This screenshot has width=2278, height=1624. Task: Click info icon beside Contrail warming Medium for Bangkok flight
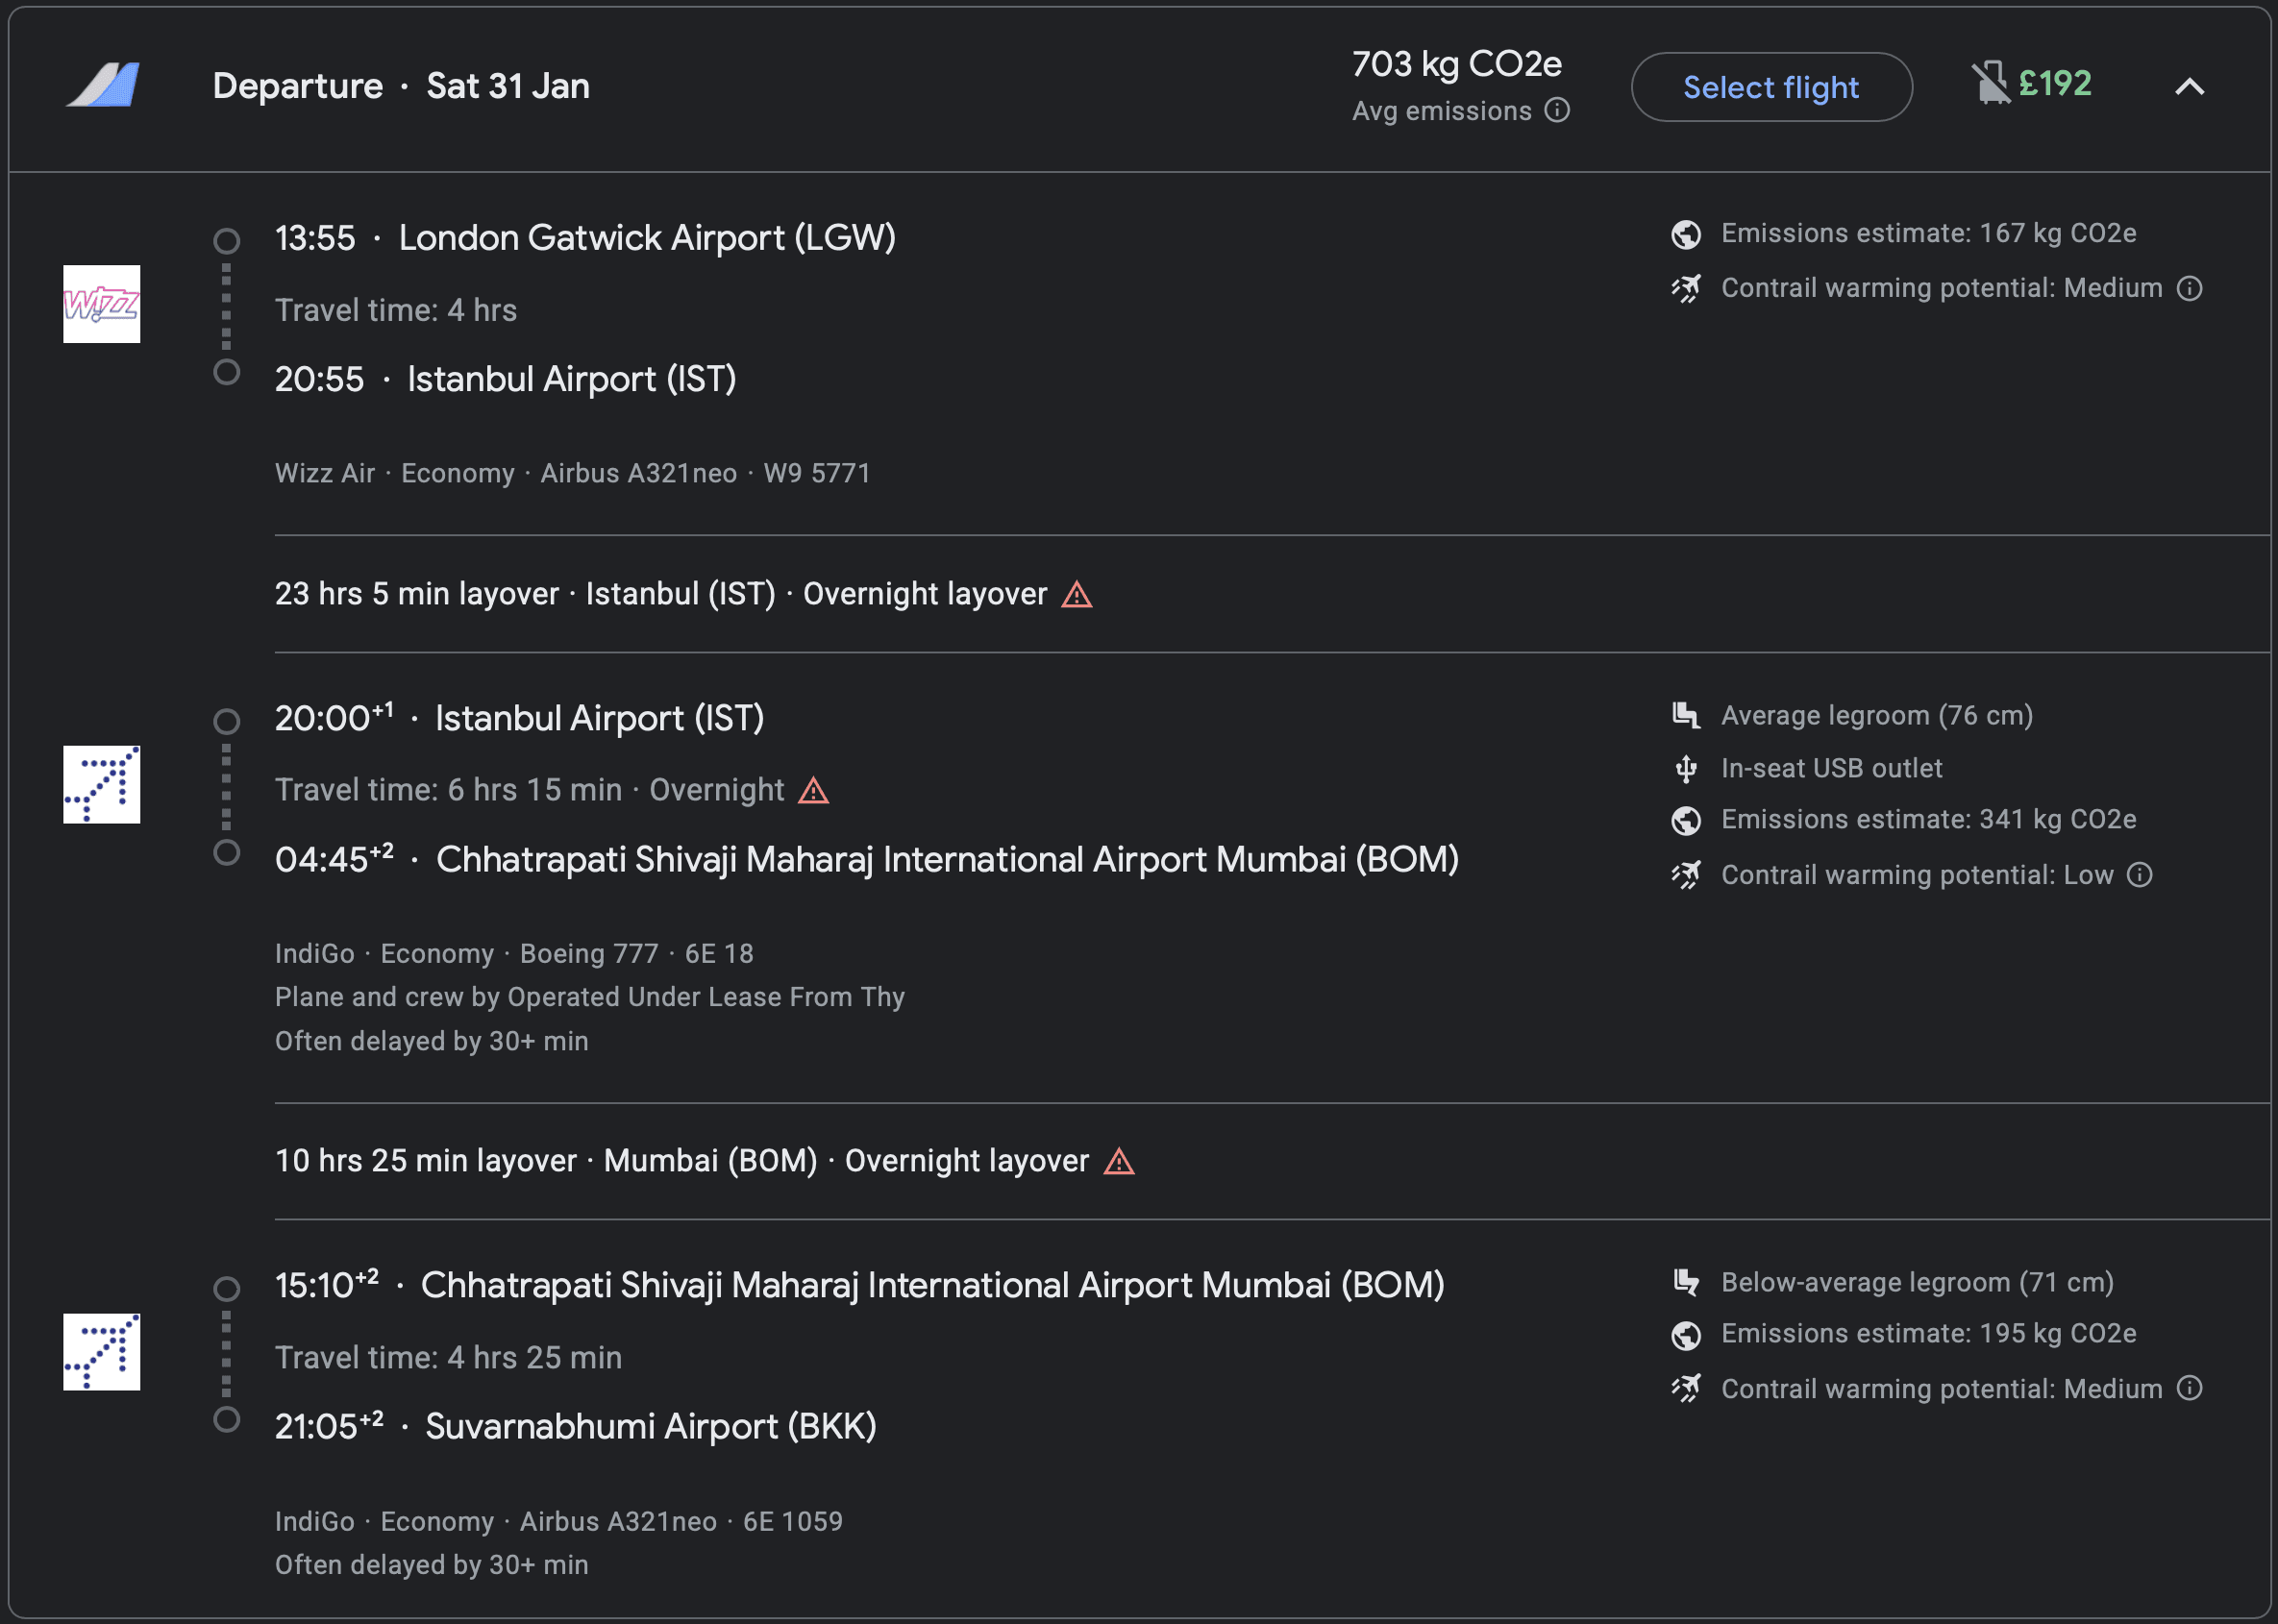[x=2190, y=1389]
